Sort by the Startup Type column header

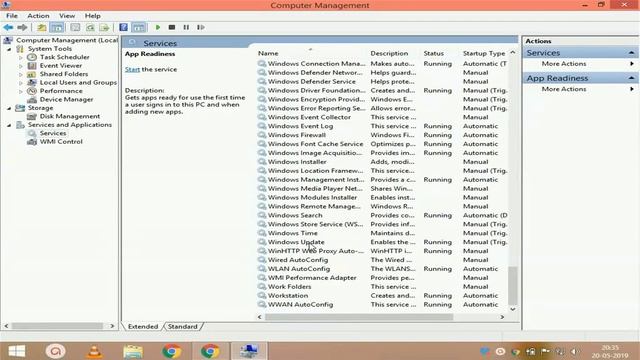[484, 53]
